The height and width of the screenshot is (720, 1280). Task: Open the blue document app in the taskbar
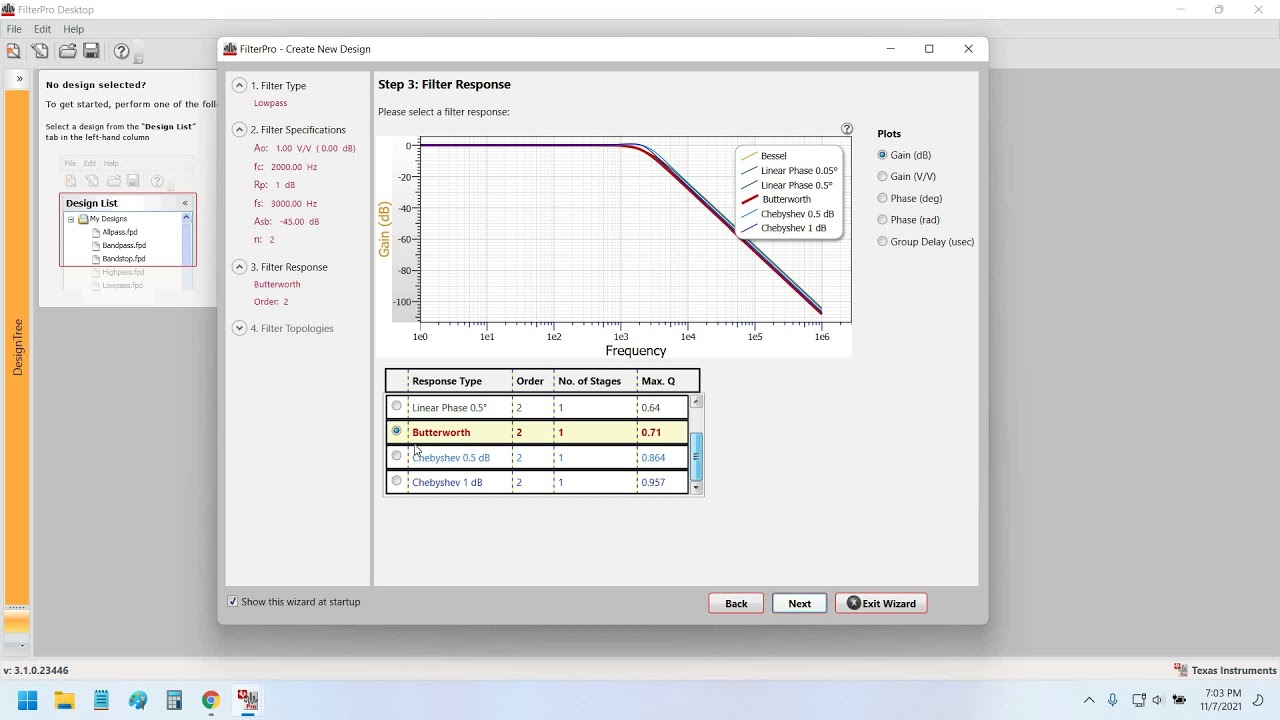[x=101, y=700]
